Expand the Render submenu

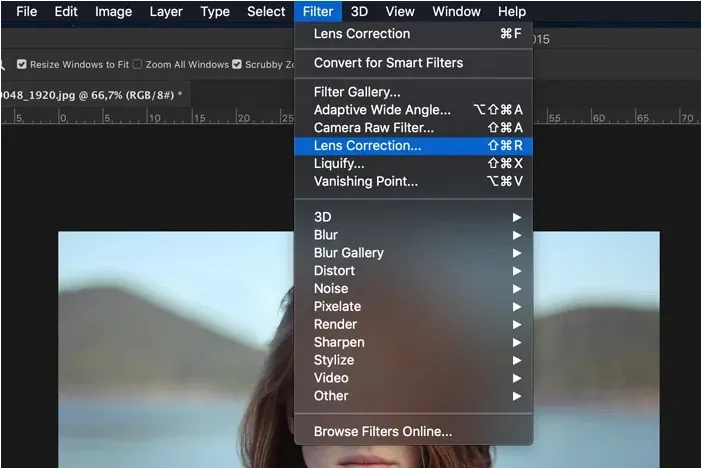[x=334, y=324]
